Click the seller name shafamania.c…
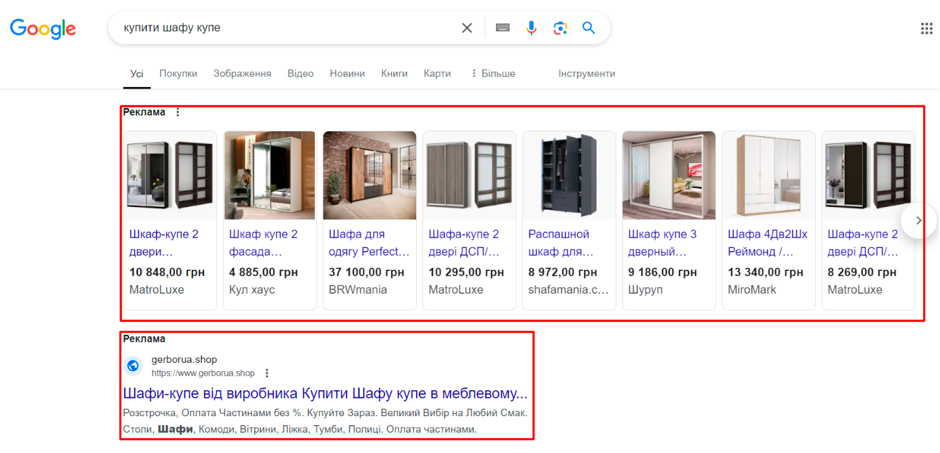 pos(568,290)
